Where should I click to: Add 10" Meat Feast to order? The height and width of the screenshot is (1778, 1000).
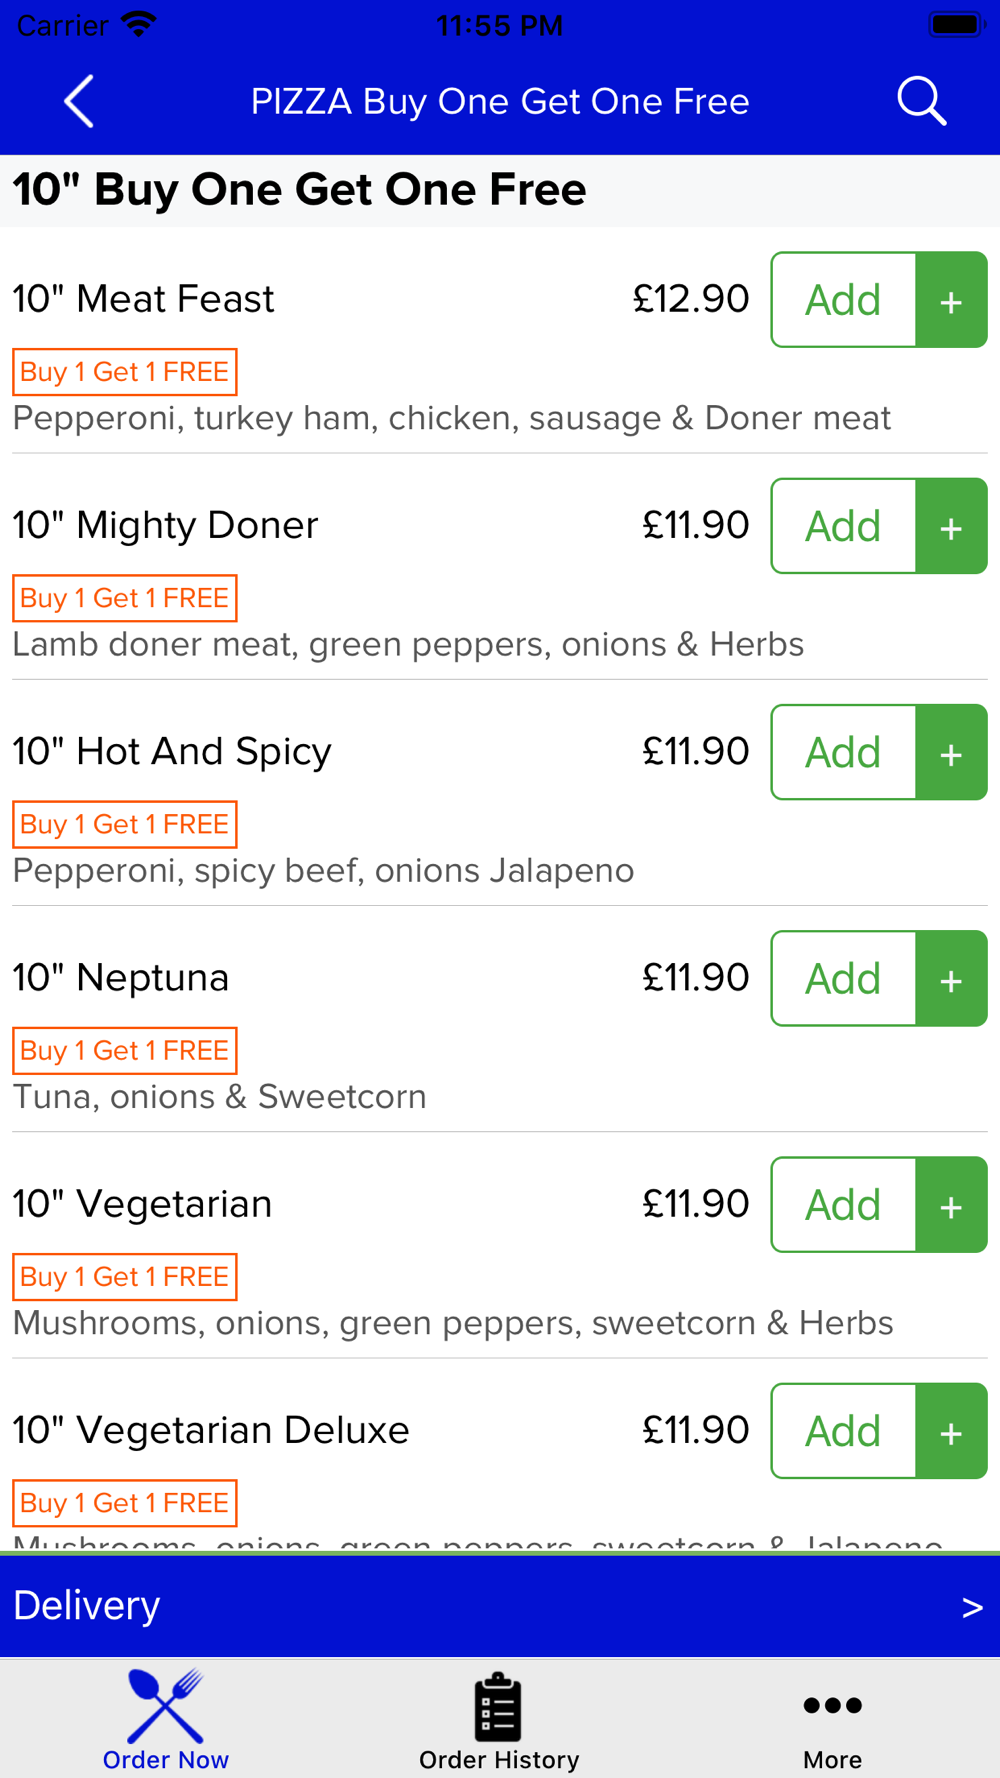point(844,300)
